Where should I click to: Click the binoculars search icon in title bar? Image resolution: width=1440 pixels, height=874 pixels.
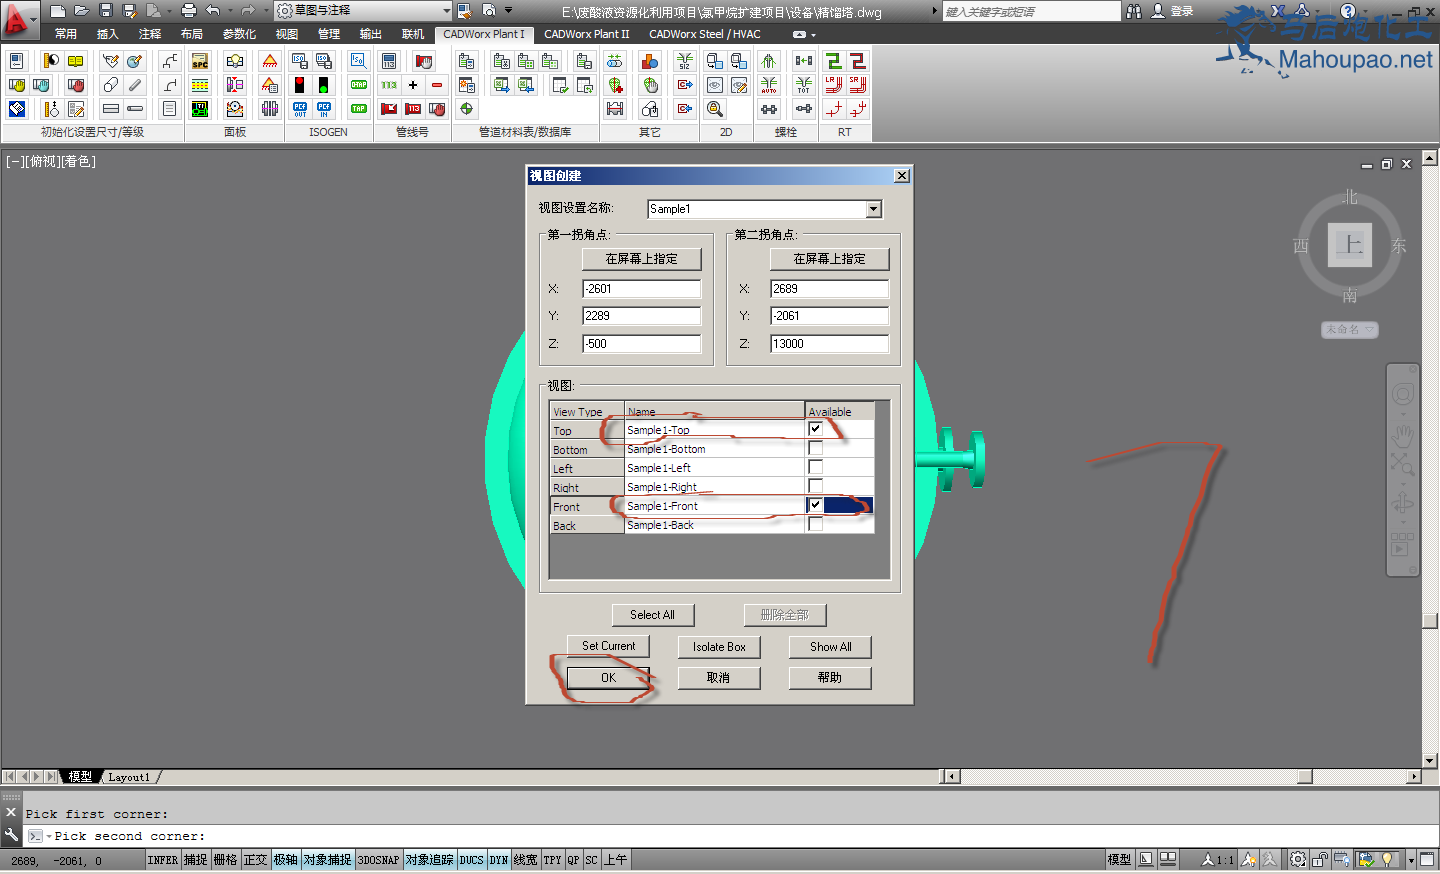click(x=1134, y=11)
